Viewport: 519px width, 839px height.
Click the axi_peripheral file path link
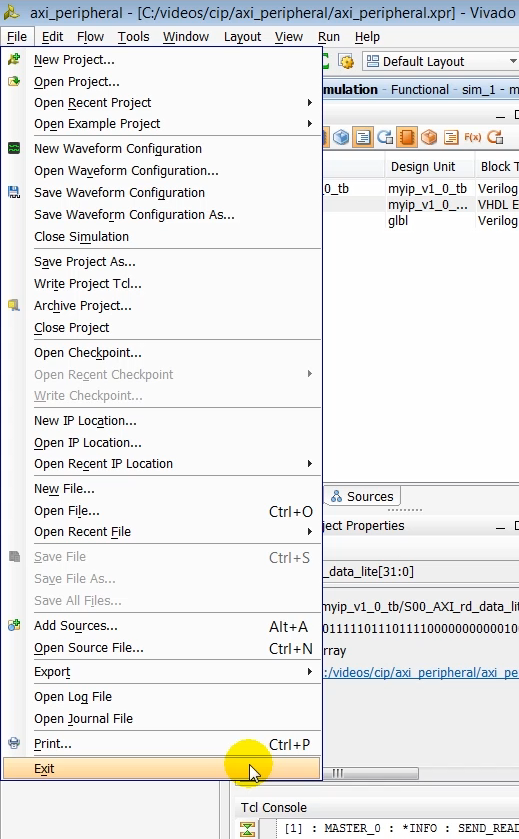coord(421,672)
